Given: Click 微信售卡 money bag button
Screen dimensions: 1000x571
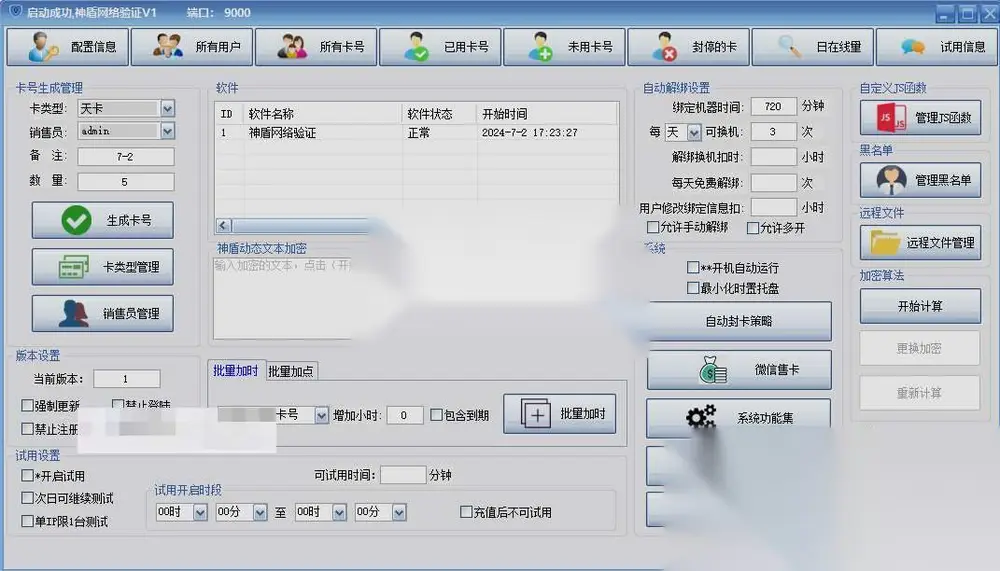Looking at the screenshot, I should 739,369.
